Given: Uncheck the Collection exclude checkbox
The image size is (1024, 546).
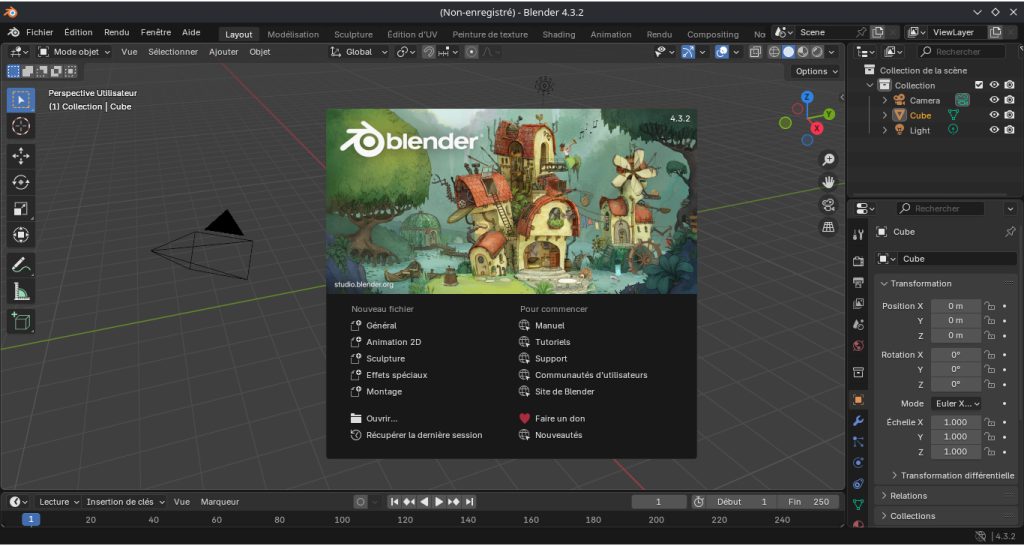Looking at the screenshot, I should (x=978, y=85).
